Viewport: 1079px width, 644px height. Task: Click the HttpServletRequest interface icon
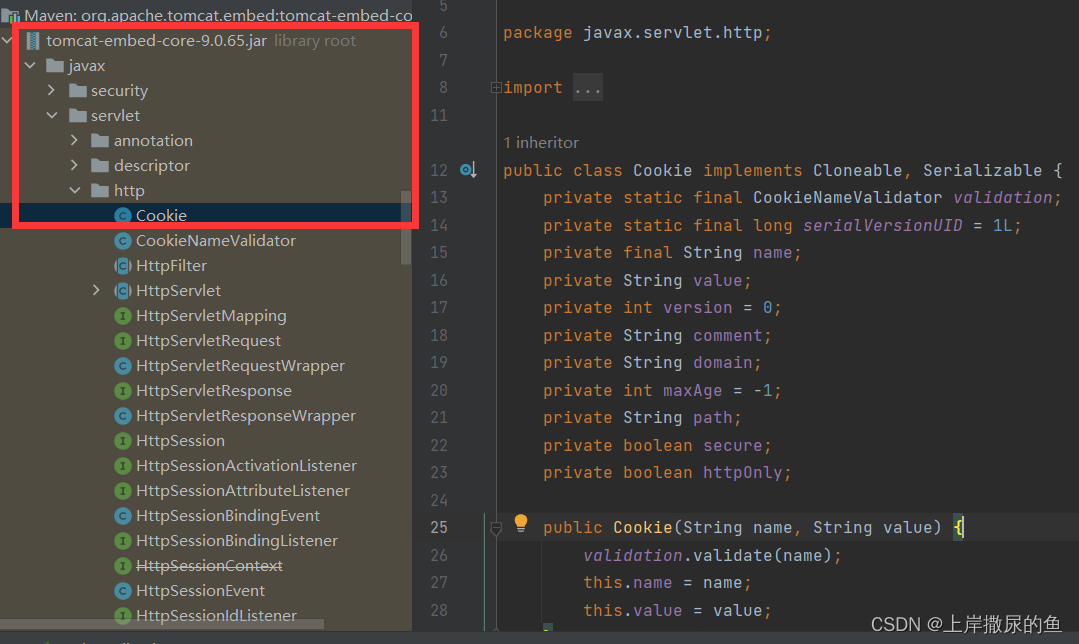click(x=122, y=341)
